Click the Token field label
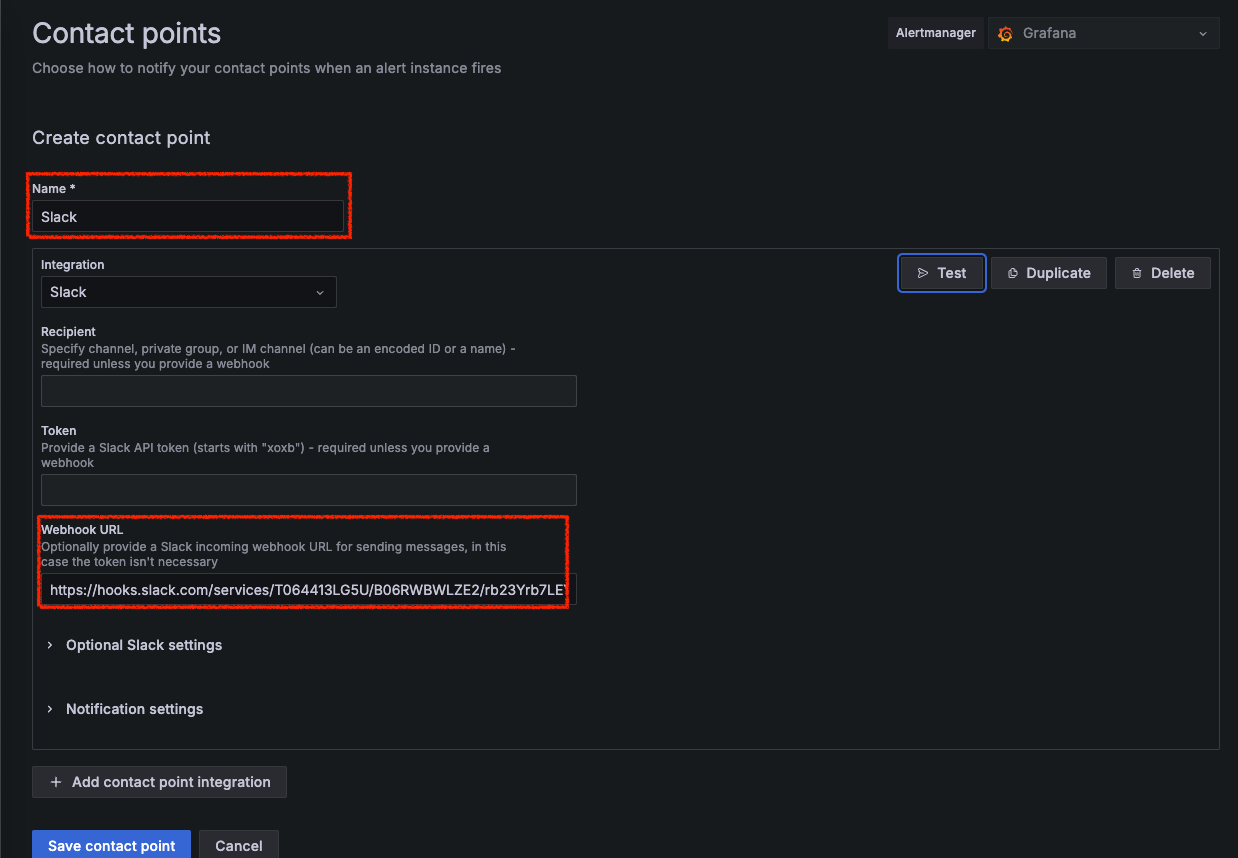Screen dimensions: 1238x858 click(x=59, y=431)
